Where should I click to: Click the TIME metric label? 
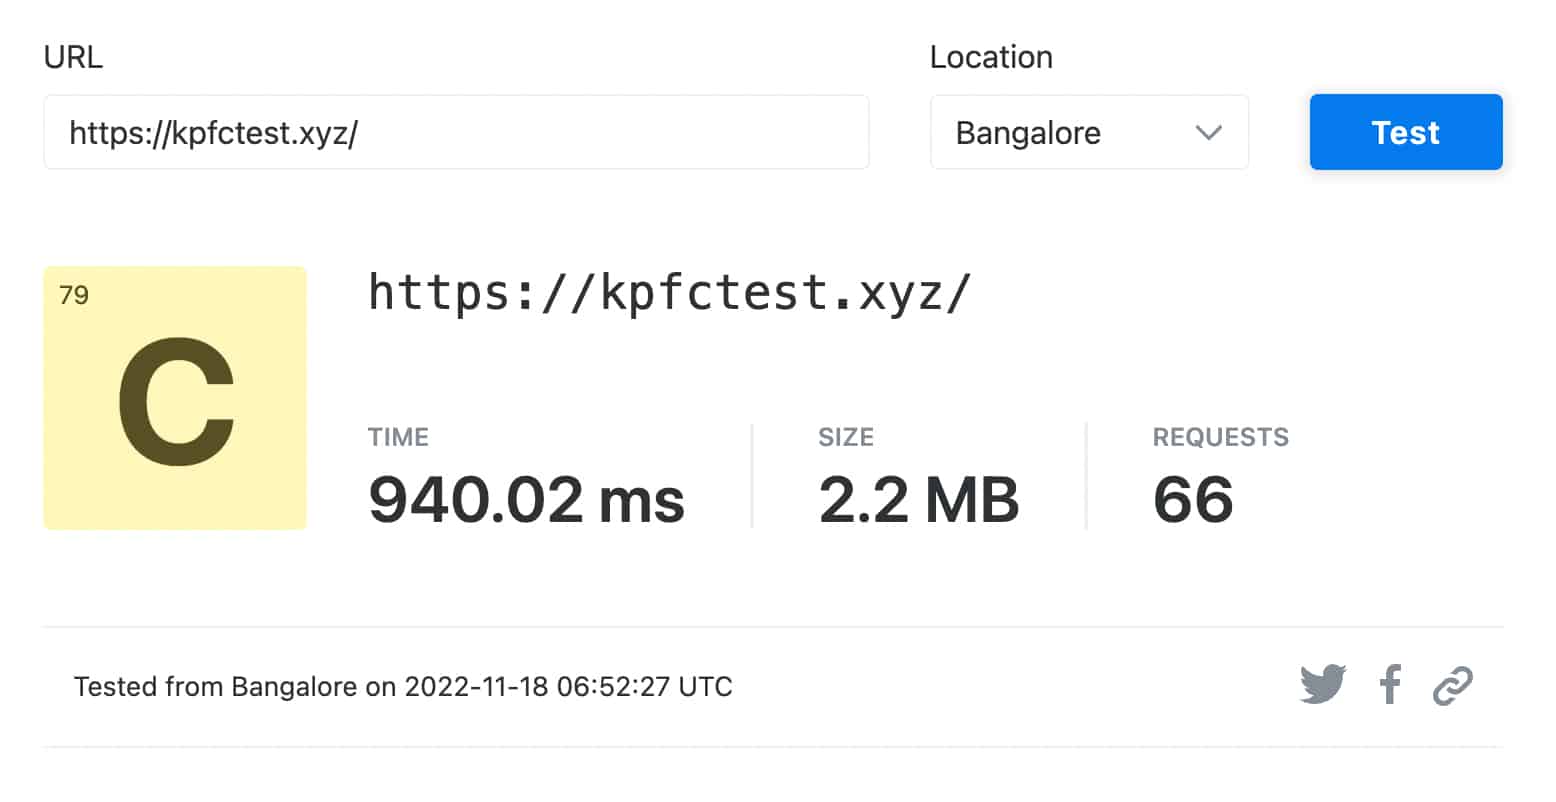click(398, 437)
